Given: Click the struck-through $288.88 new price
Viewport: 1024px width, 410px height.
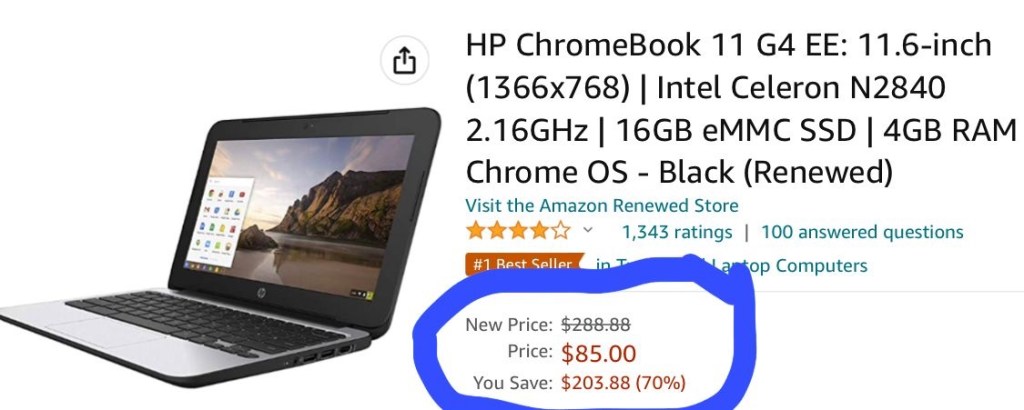Looking at the screenshot, I should pyautogui.click(x=596, y=324).
